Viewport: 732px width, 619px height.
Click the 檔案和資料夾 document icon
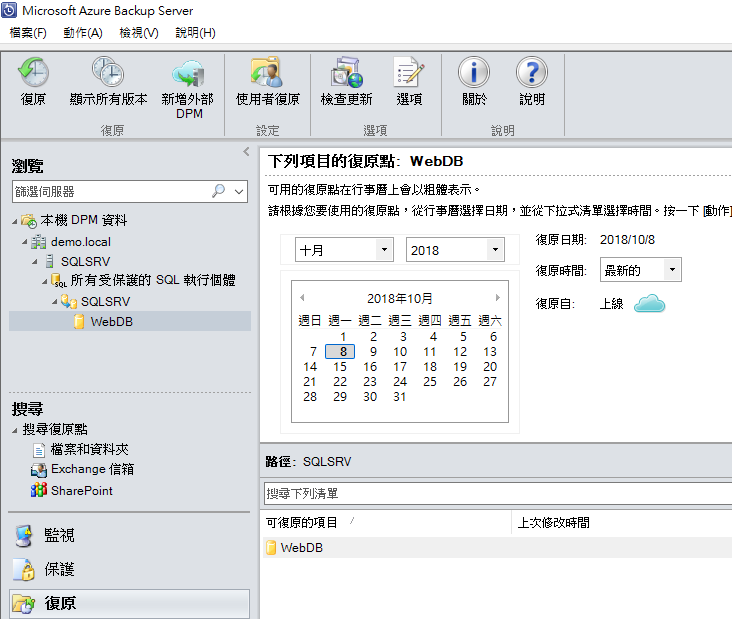[x=39, y=450]
